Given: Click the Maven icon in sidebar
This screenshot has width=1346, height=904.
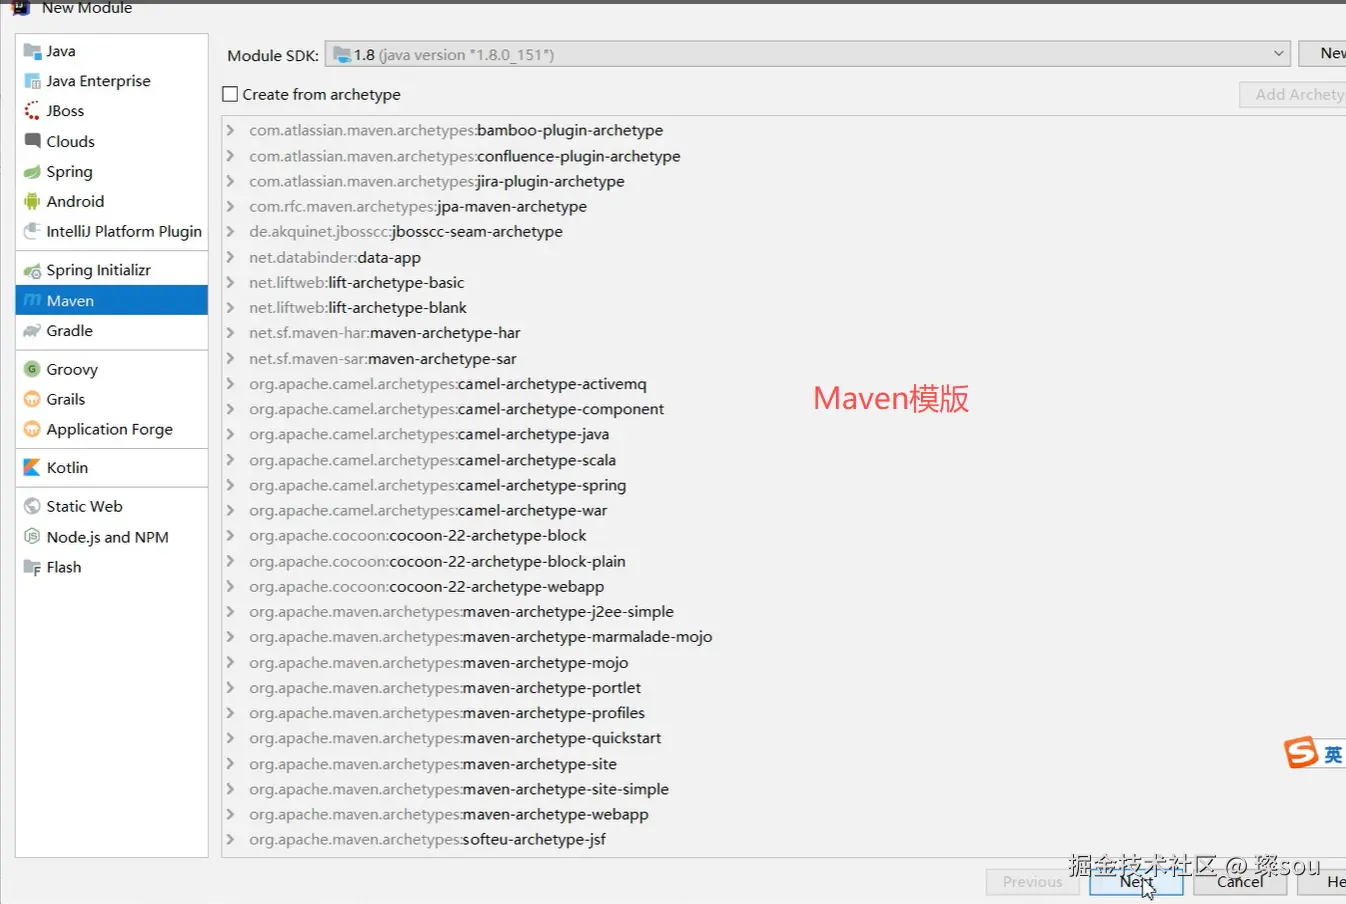Looking at the screenshot, I should coord(32,300).
